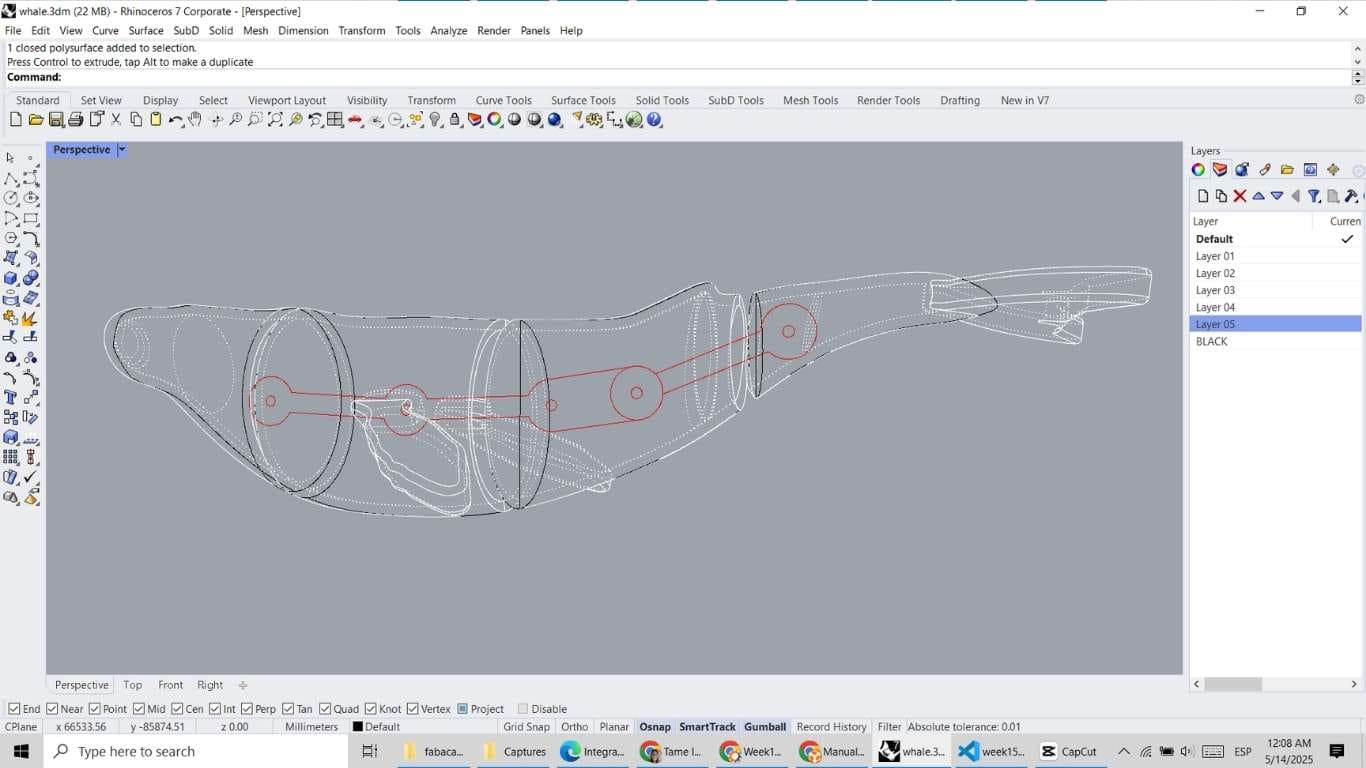Open the Surface menu
Image resolution: width=1366 pixels, height=768 pixels.
click(x=146, y=31)
